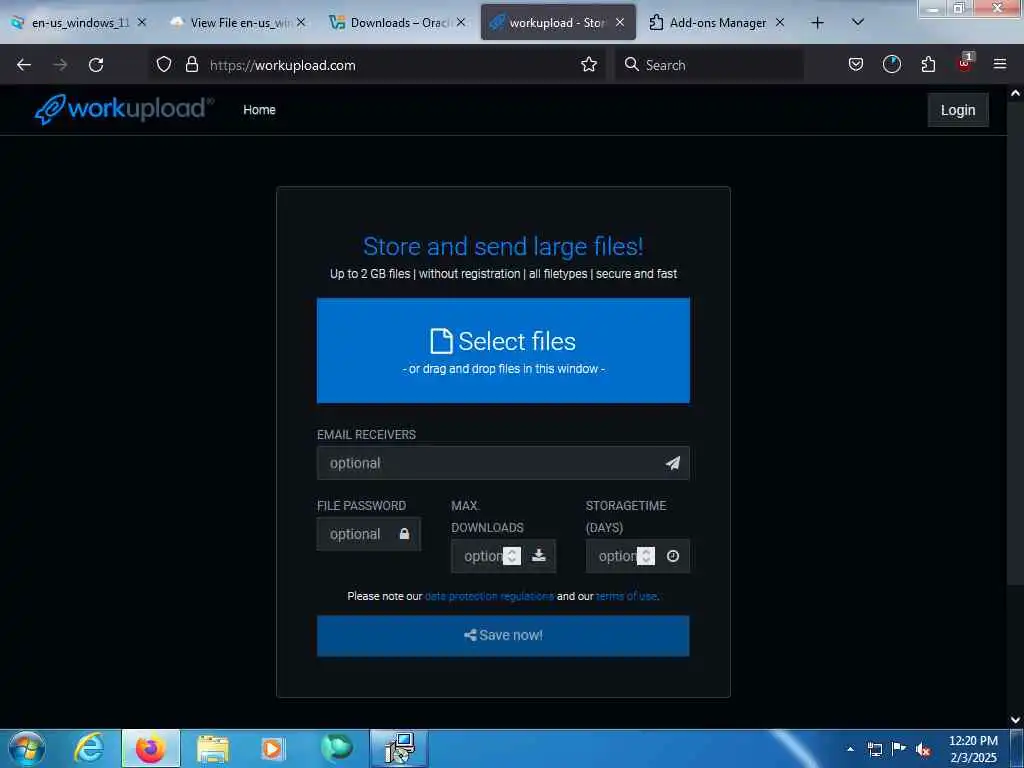Click the tracking protection shield icon

164,65
